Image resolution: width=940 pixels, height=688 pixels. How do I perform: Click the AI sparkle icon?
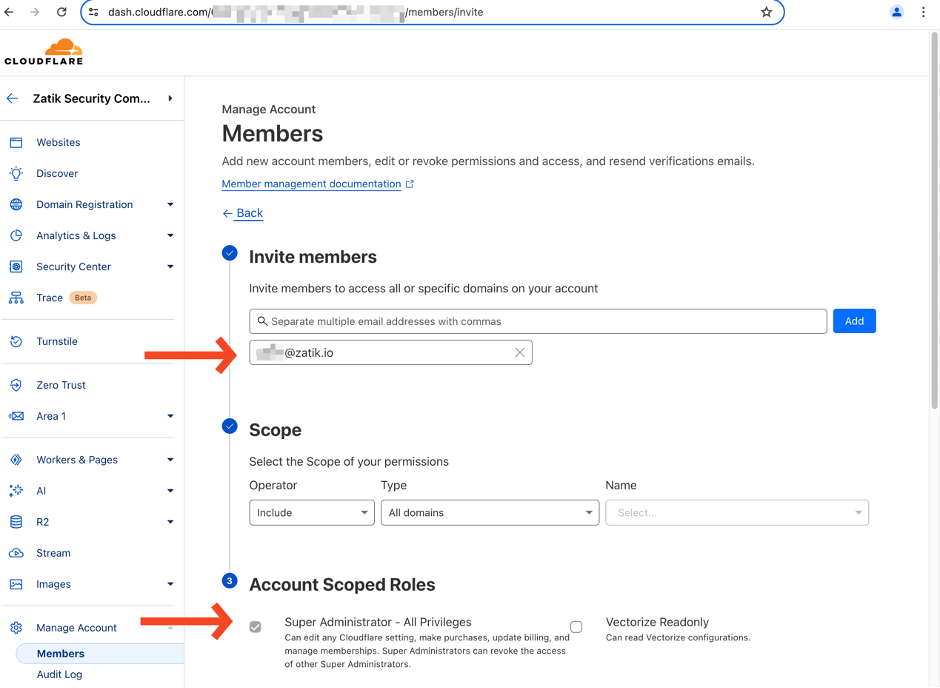[x=16, y=491]
